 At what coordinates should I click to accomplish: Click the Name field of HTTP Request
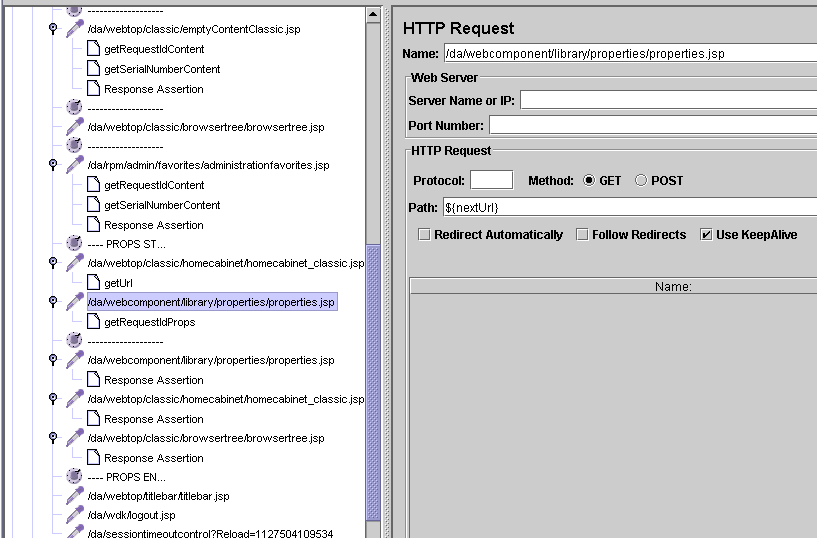[x=630, y=54]
